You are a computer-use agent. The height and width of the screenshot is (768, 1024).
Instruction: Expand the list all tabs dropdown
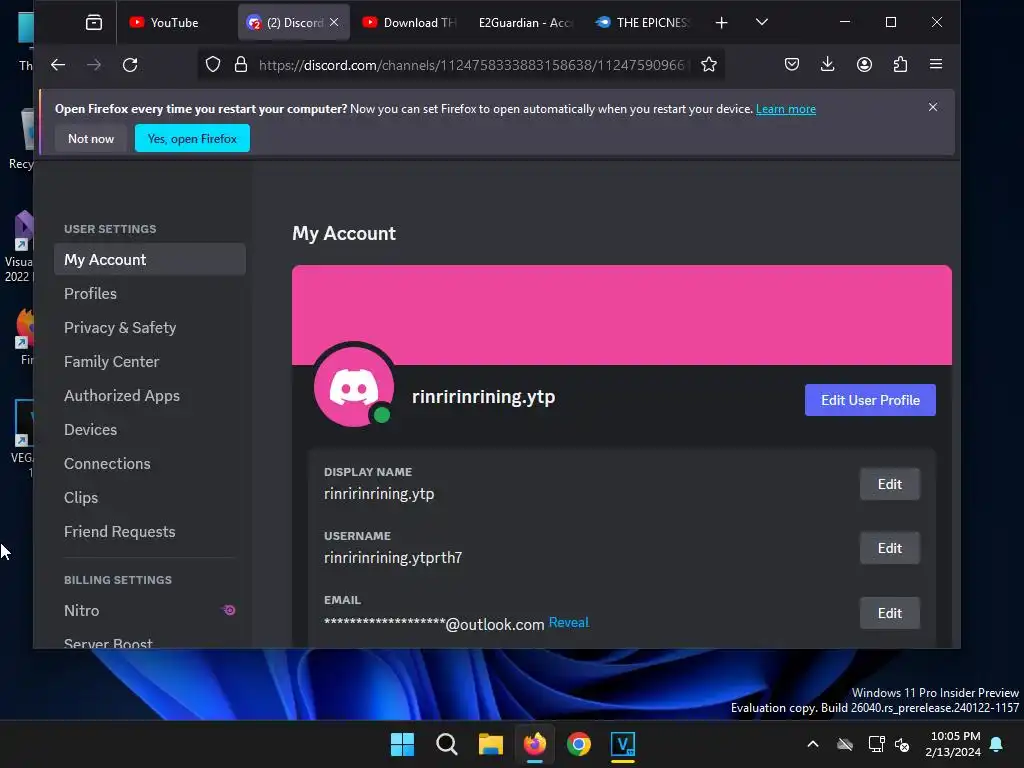point(761,22)
